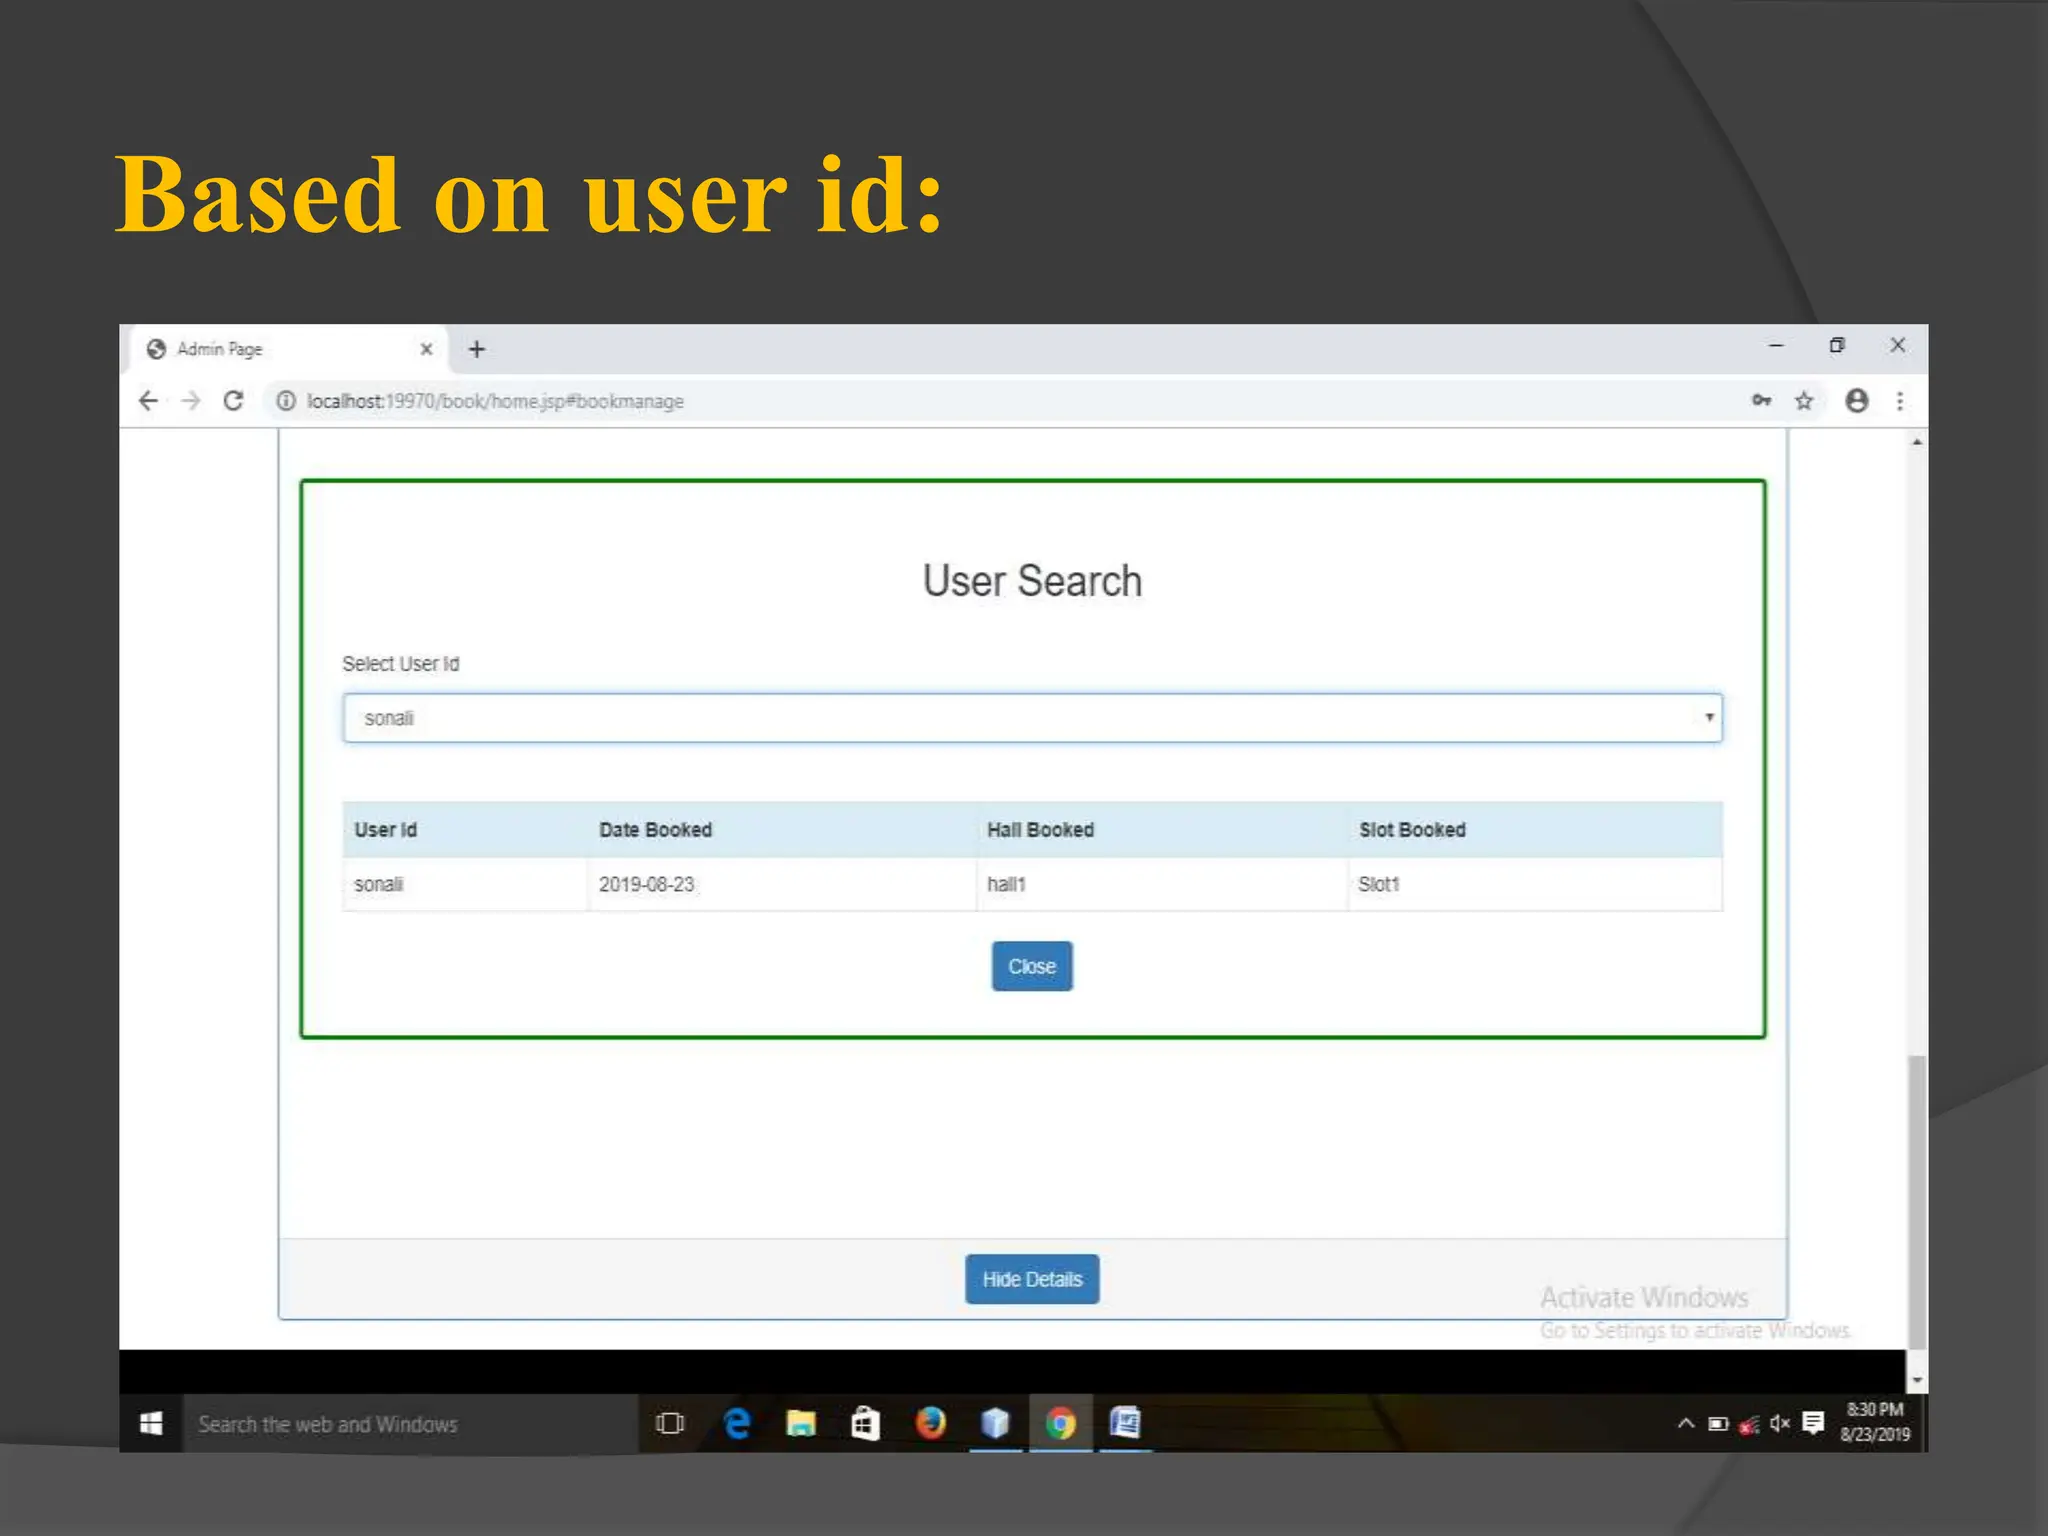The height and width of the screenshot is (1536, 2048).
Task: Open the Select User Id dropdown
Action: point(1032,718)
